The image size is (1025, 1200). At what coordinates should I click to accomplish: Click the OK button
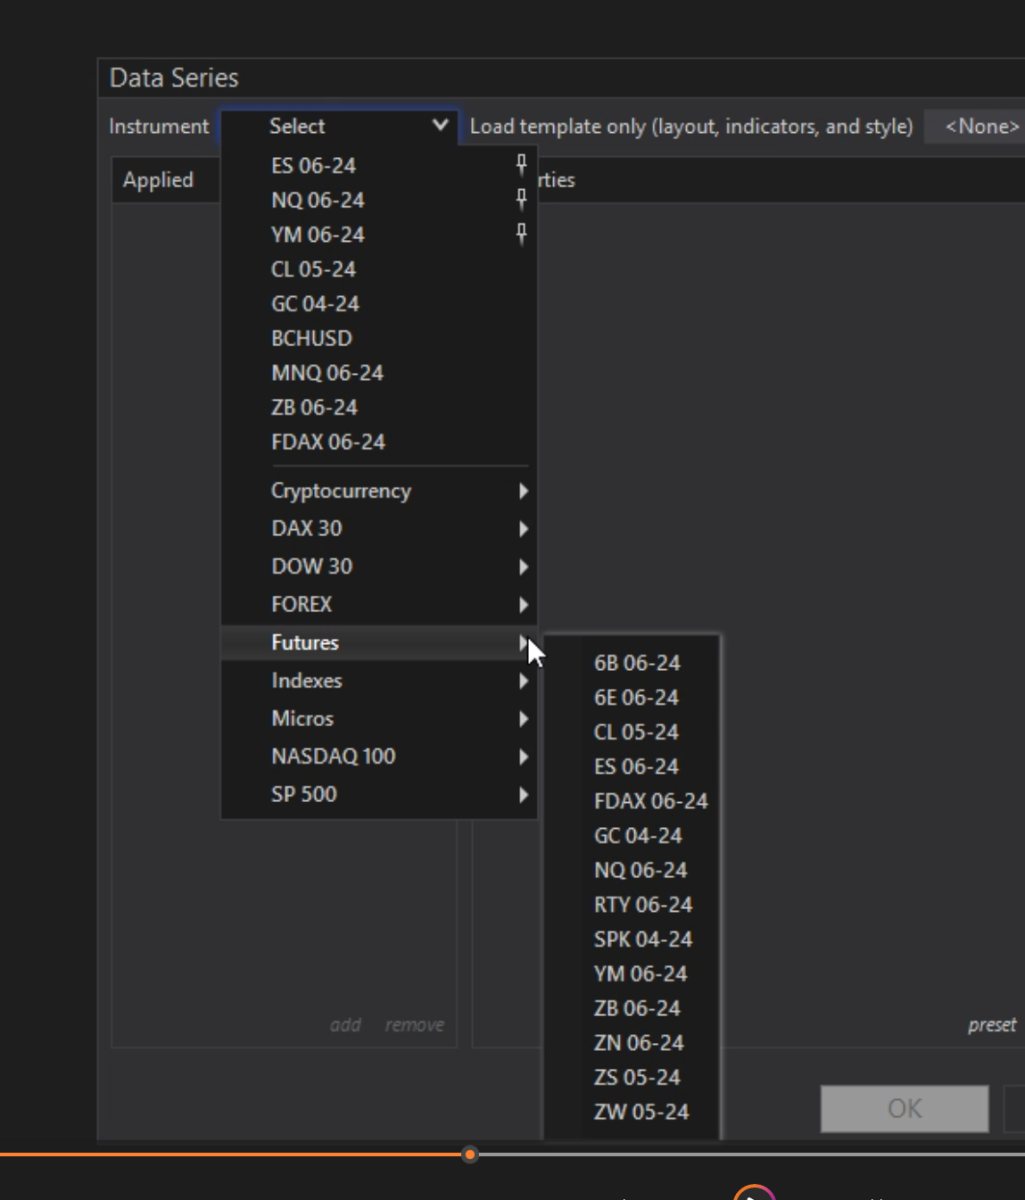[904, 1108]
